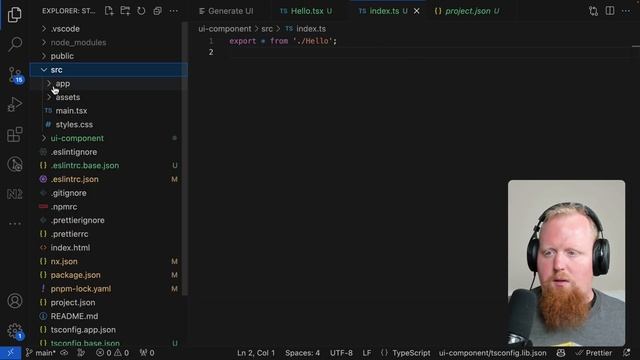Change indentation via Spaces: 4

[x=302, y=353]
